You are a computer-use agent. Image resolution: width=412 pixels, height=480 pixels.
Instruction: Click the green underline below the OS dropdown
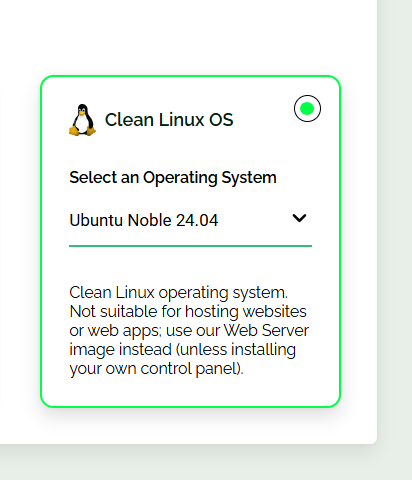point(190,246)
